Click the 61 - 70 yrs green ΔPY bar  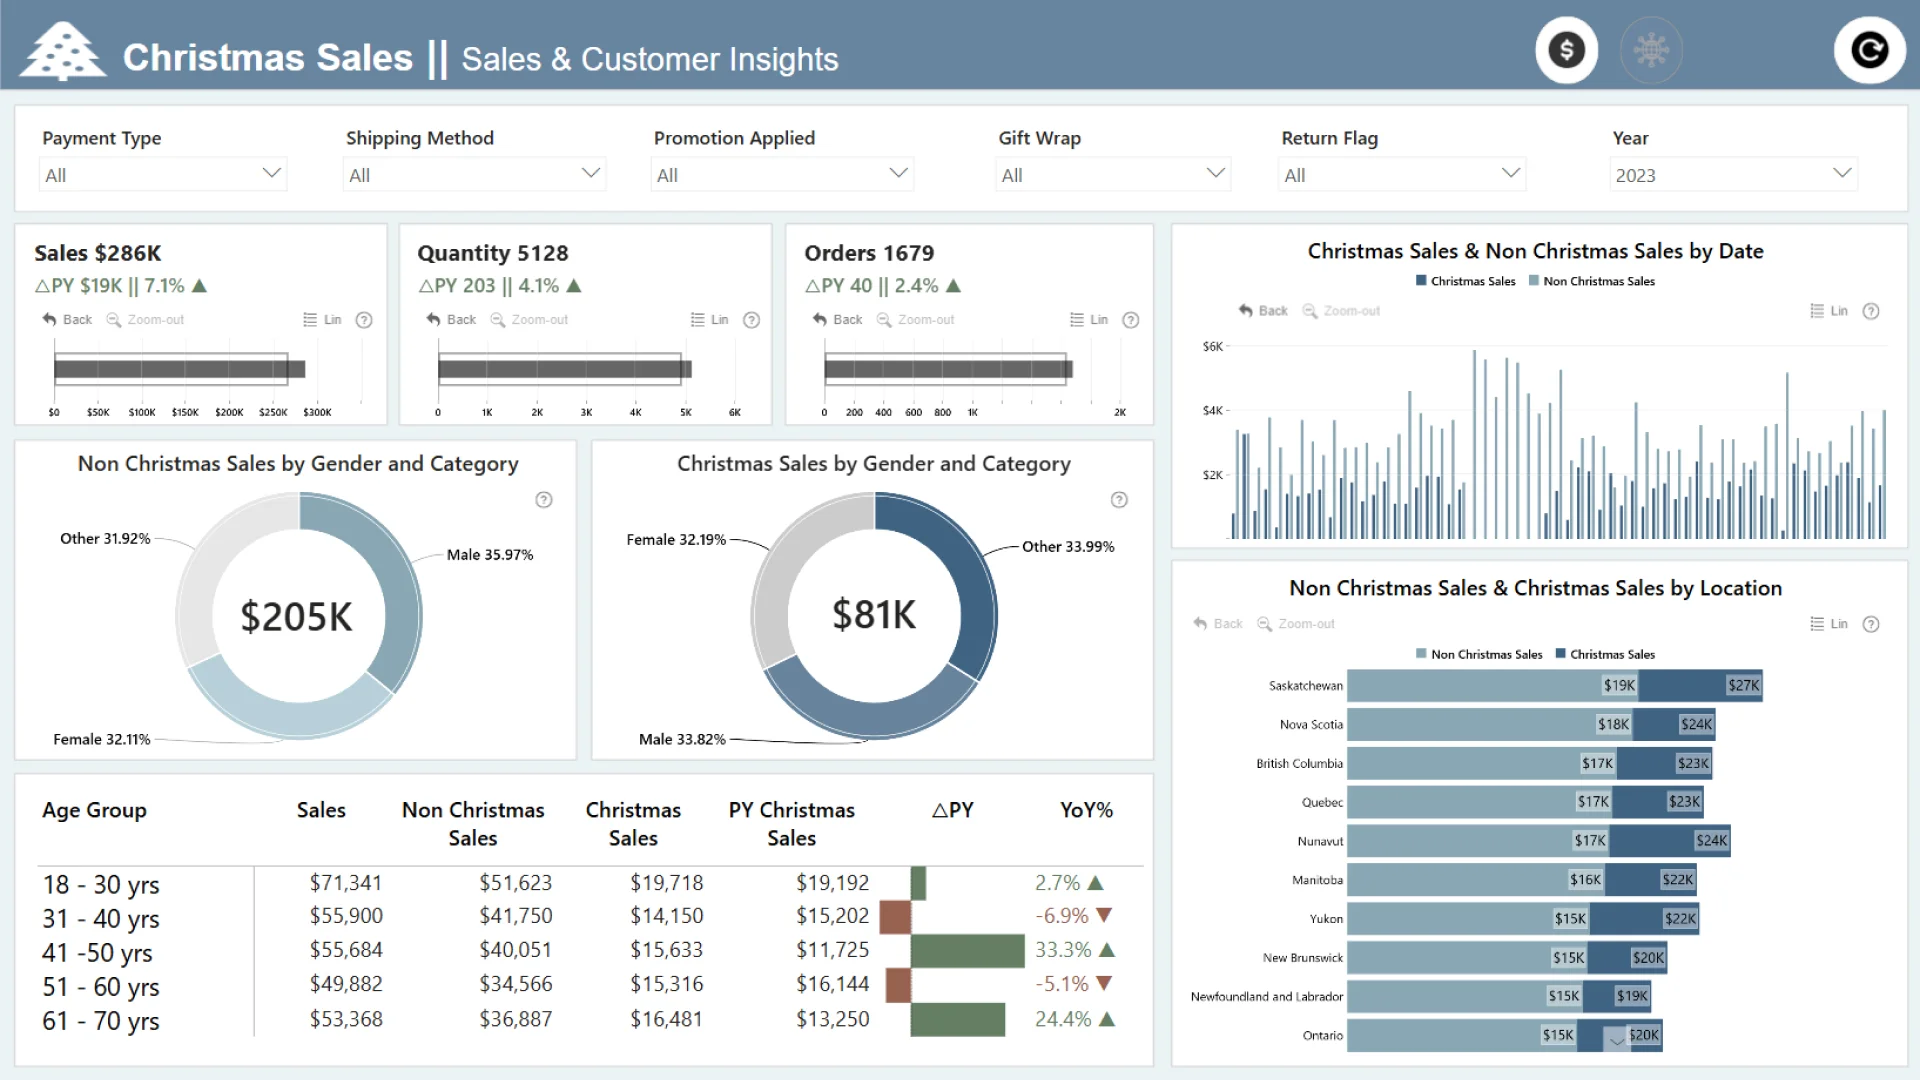pos(958,1020)
